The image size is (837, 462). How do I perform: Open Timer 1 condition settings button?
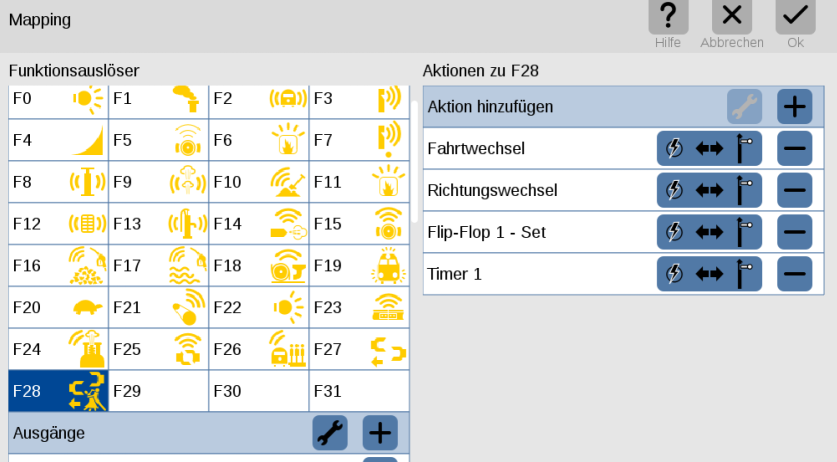click(x=709, y=274)
